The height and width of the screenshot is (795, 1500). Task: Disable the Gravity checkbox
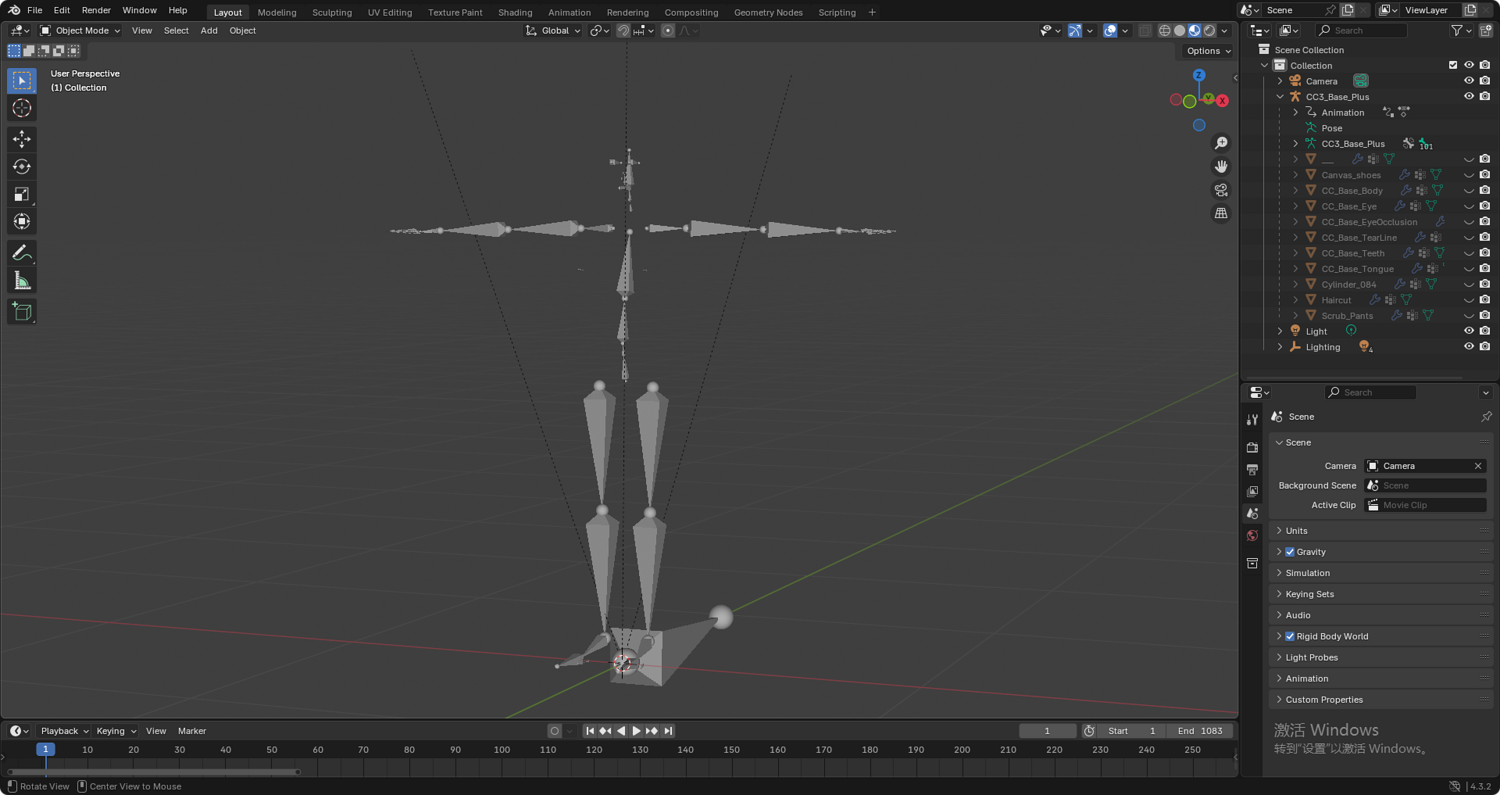tap(1290, 552)
